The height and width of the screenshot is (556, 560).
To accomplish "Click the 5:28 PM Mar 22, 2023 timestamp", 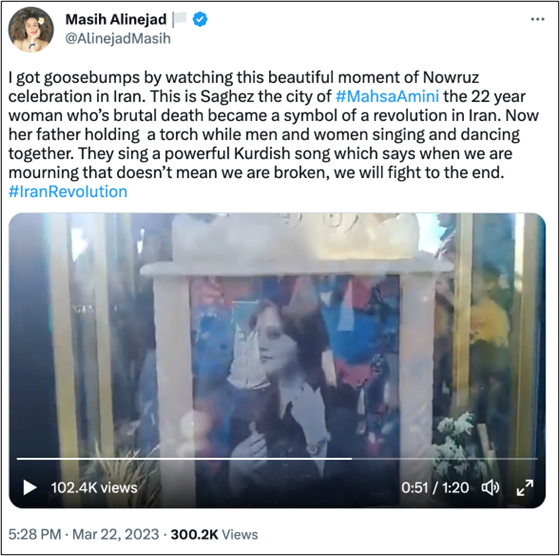I will (84, 535).
